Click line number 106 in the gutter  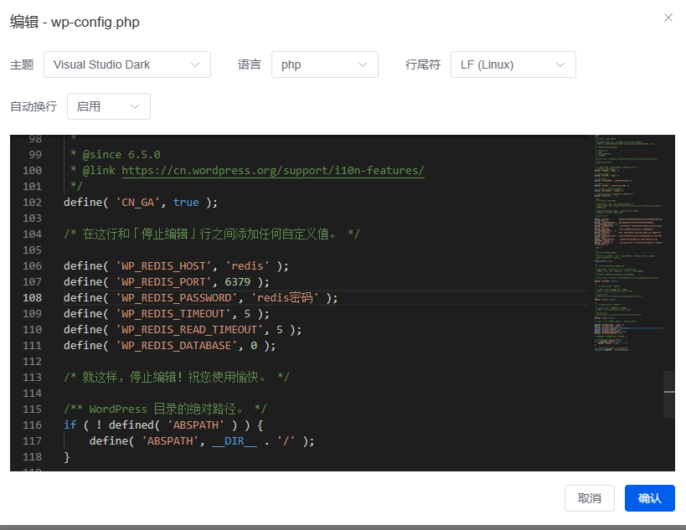pos(33,266)
